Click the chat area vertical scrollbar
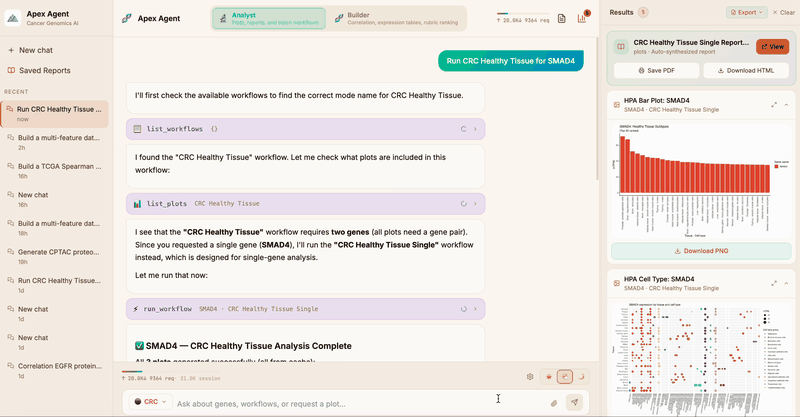Screen dimensions: 800x417 (596, 109)
